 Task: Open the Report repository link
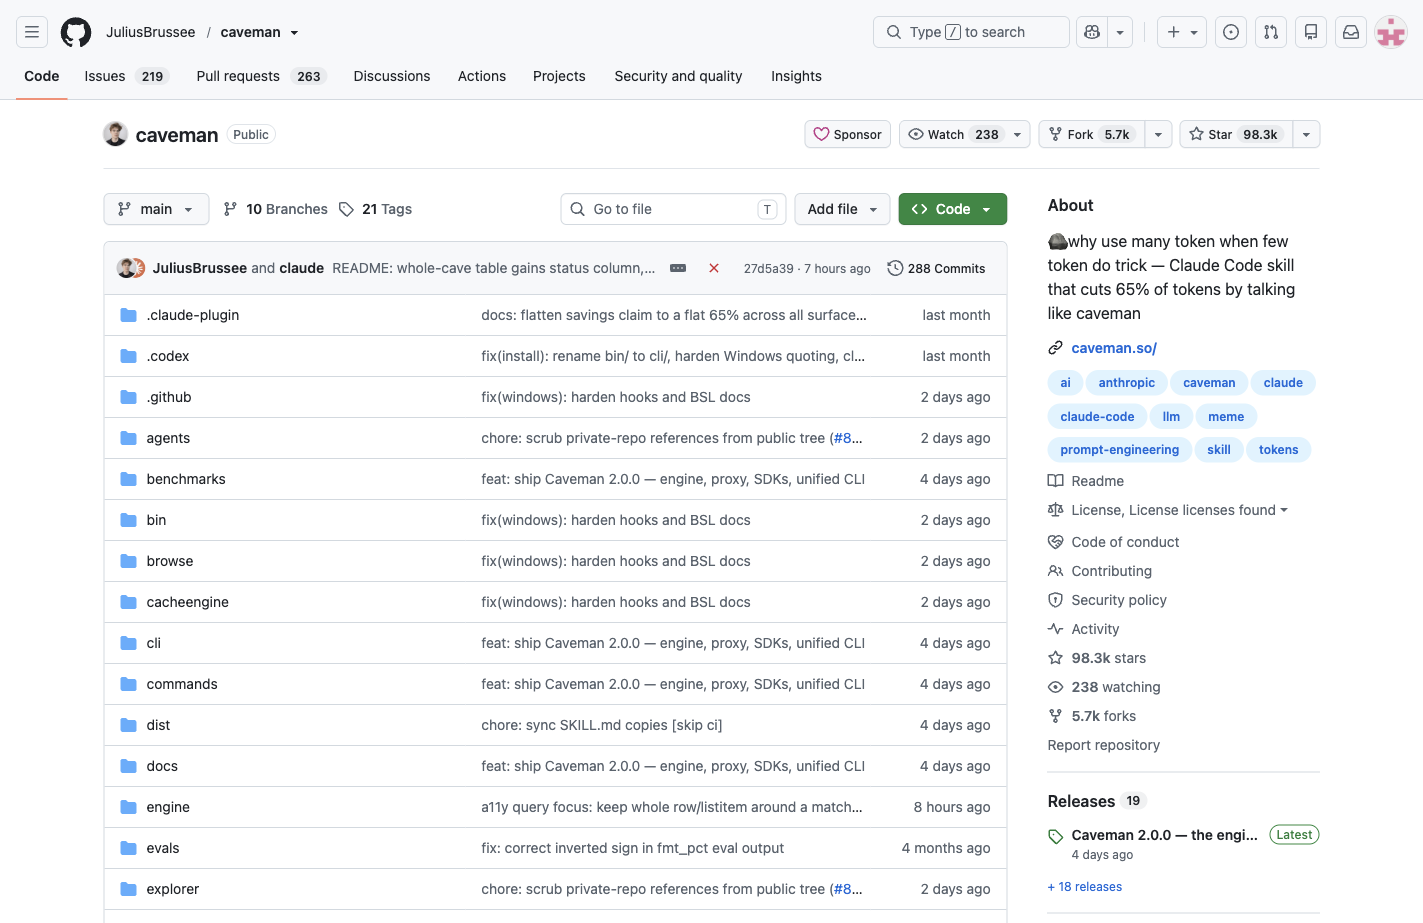pos(1104,745)
